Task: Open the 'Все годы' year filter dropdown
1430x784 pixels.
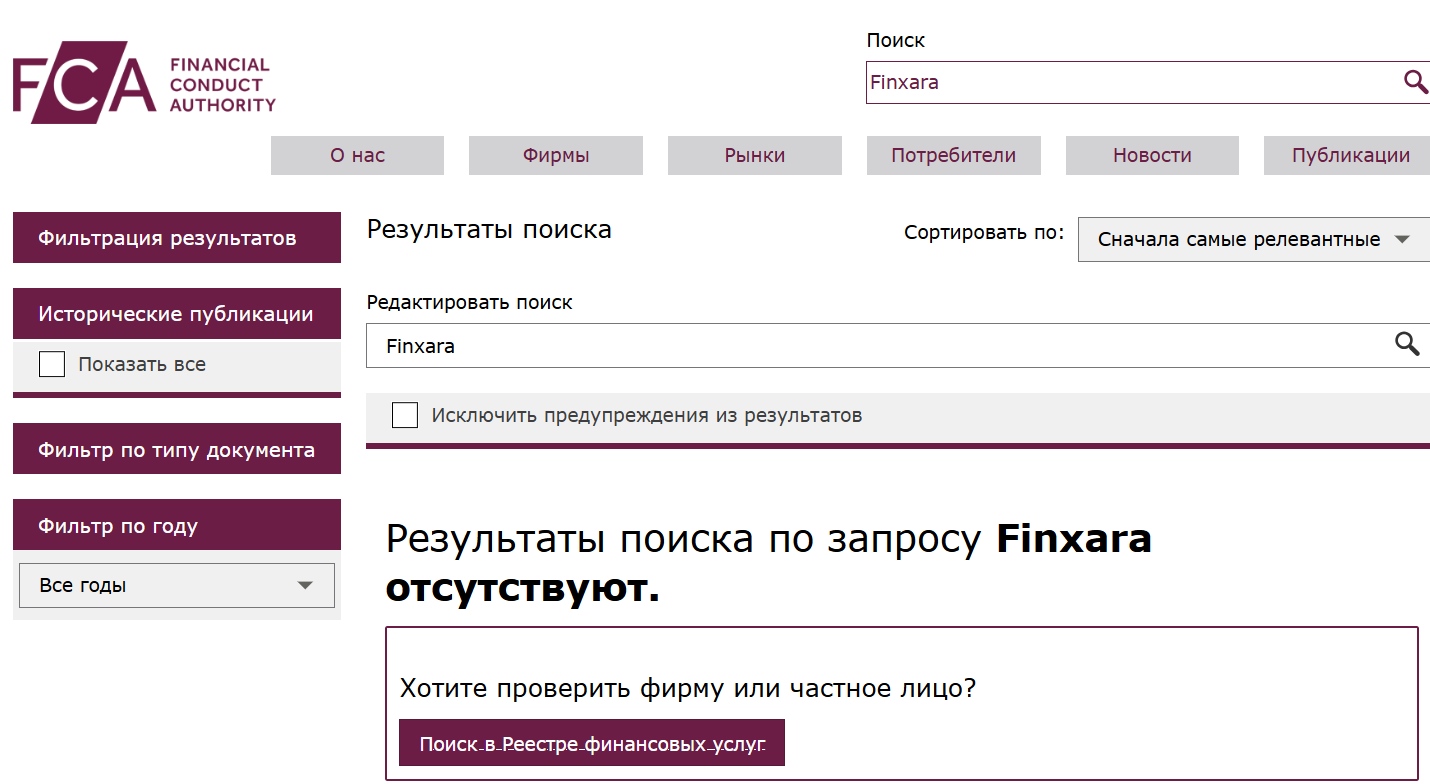Action: [176, 585]
